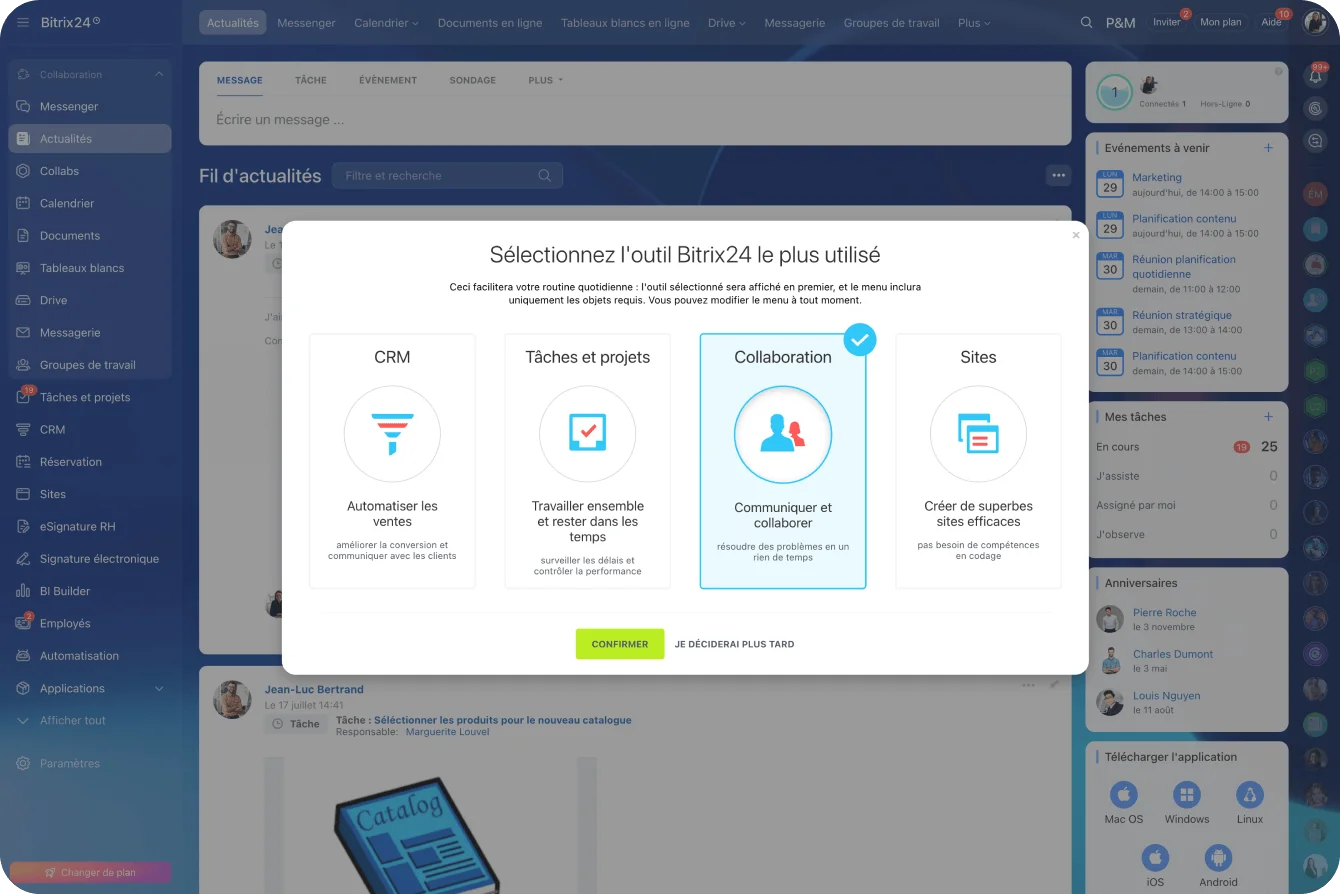Open the hamburger menu beside Bitrix24
Screen dimensions: 1340x894
coord(23,22)
